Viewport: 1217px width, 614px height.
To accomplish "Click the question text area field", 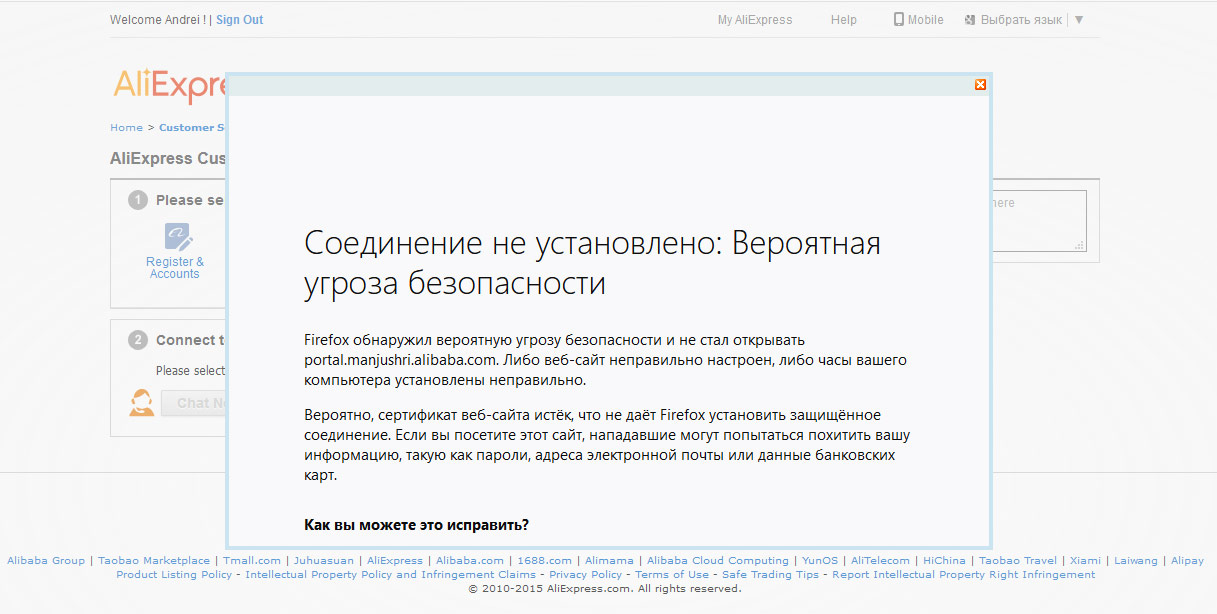I will click(x=1038, y=220).
